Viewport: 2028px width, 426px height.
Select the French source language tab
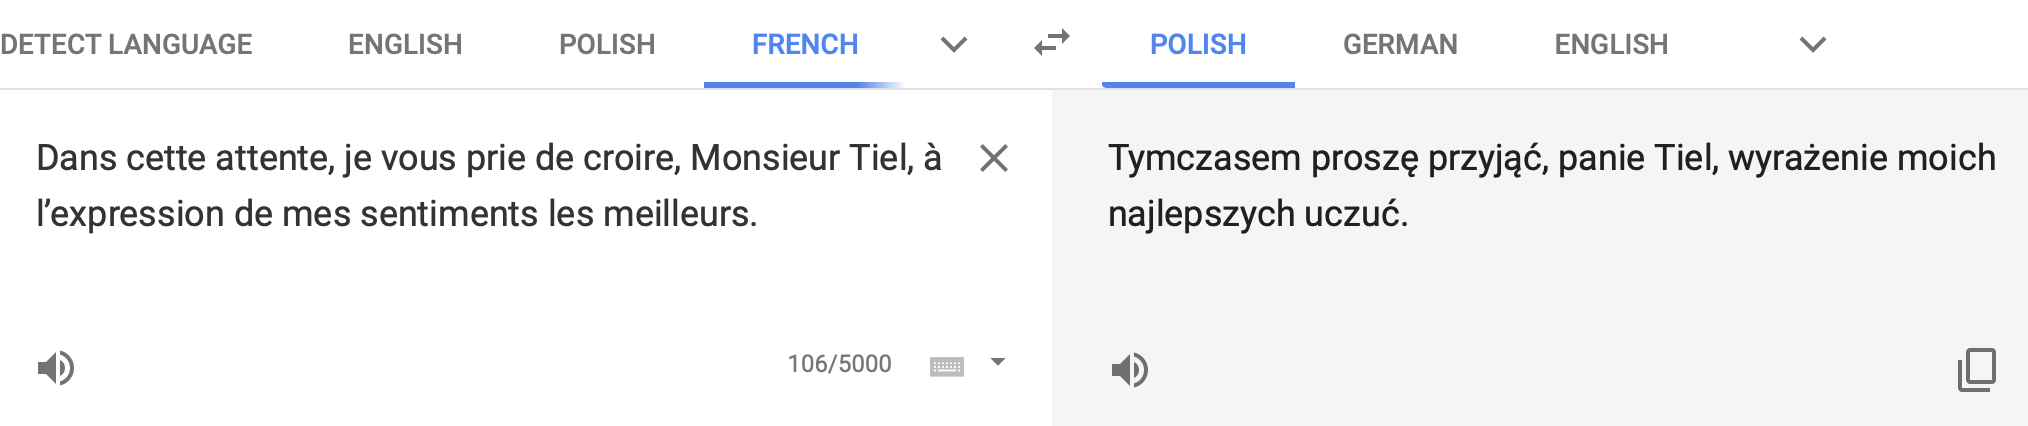(x=805, y=44)
